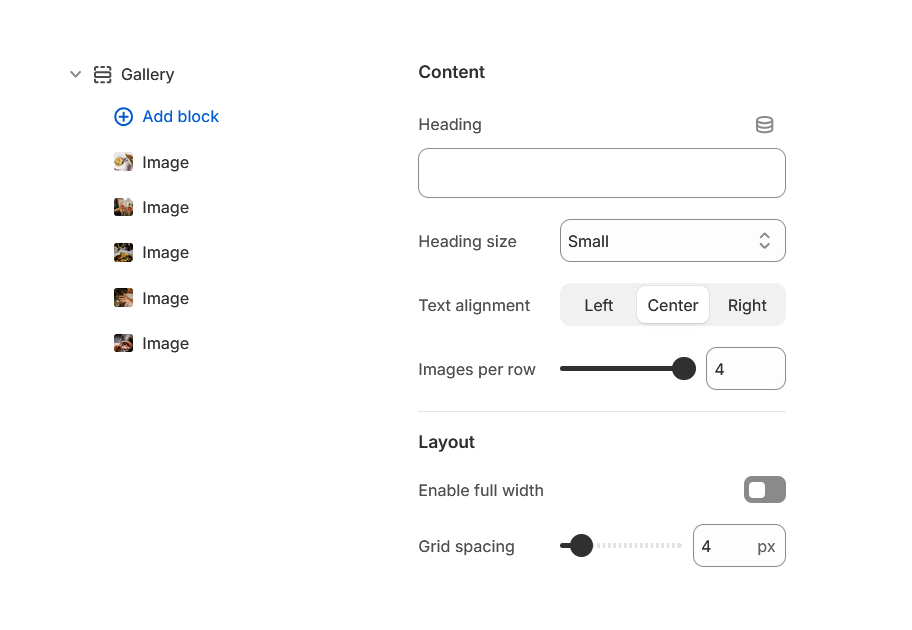Click the Gallery section icon
Viewport: 912px width, 630px height.
(103, 74)
